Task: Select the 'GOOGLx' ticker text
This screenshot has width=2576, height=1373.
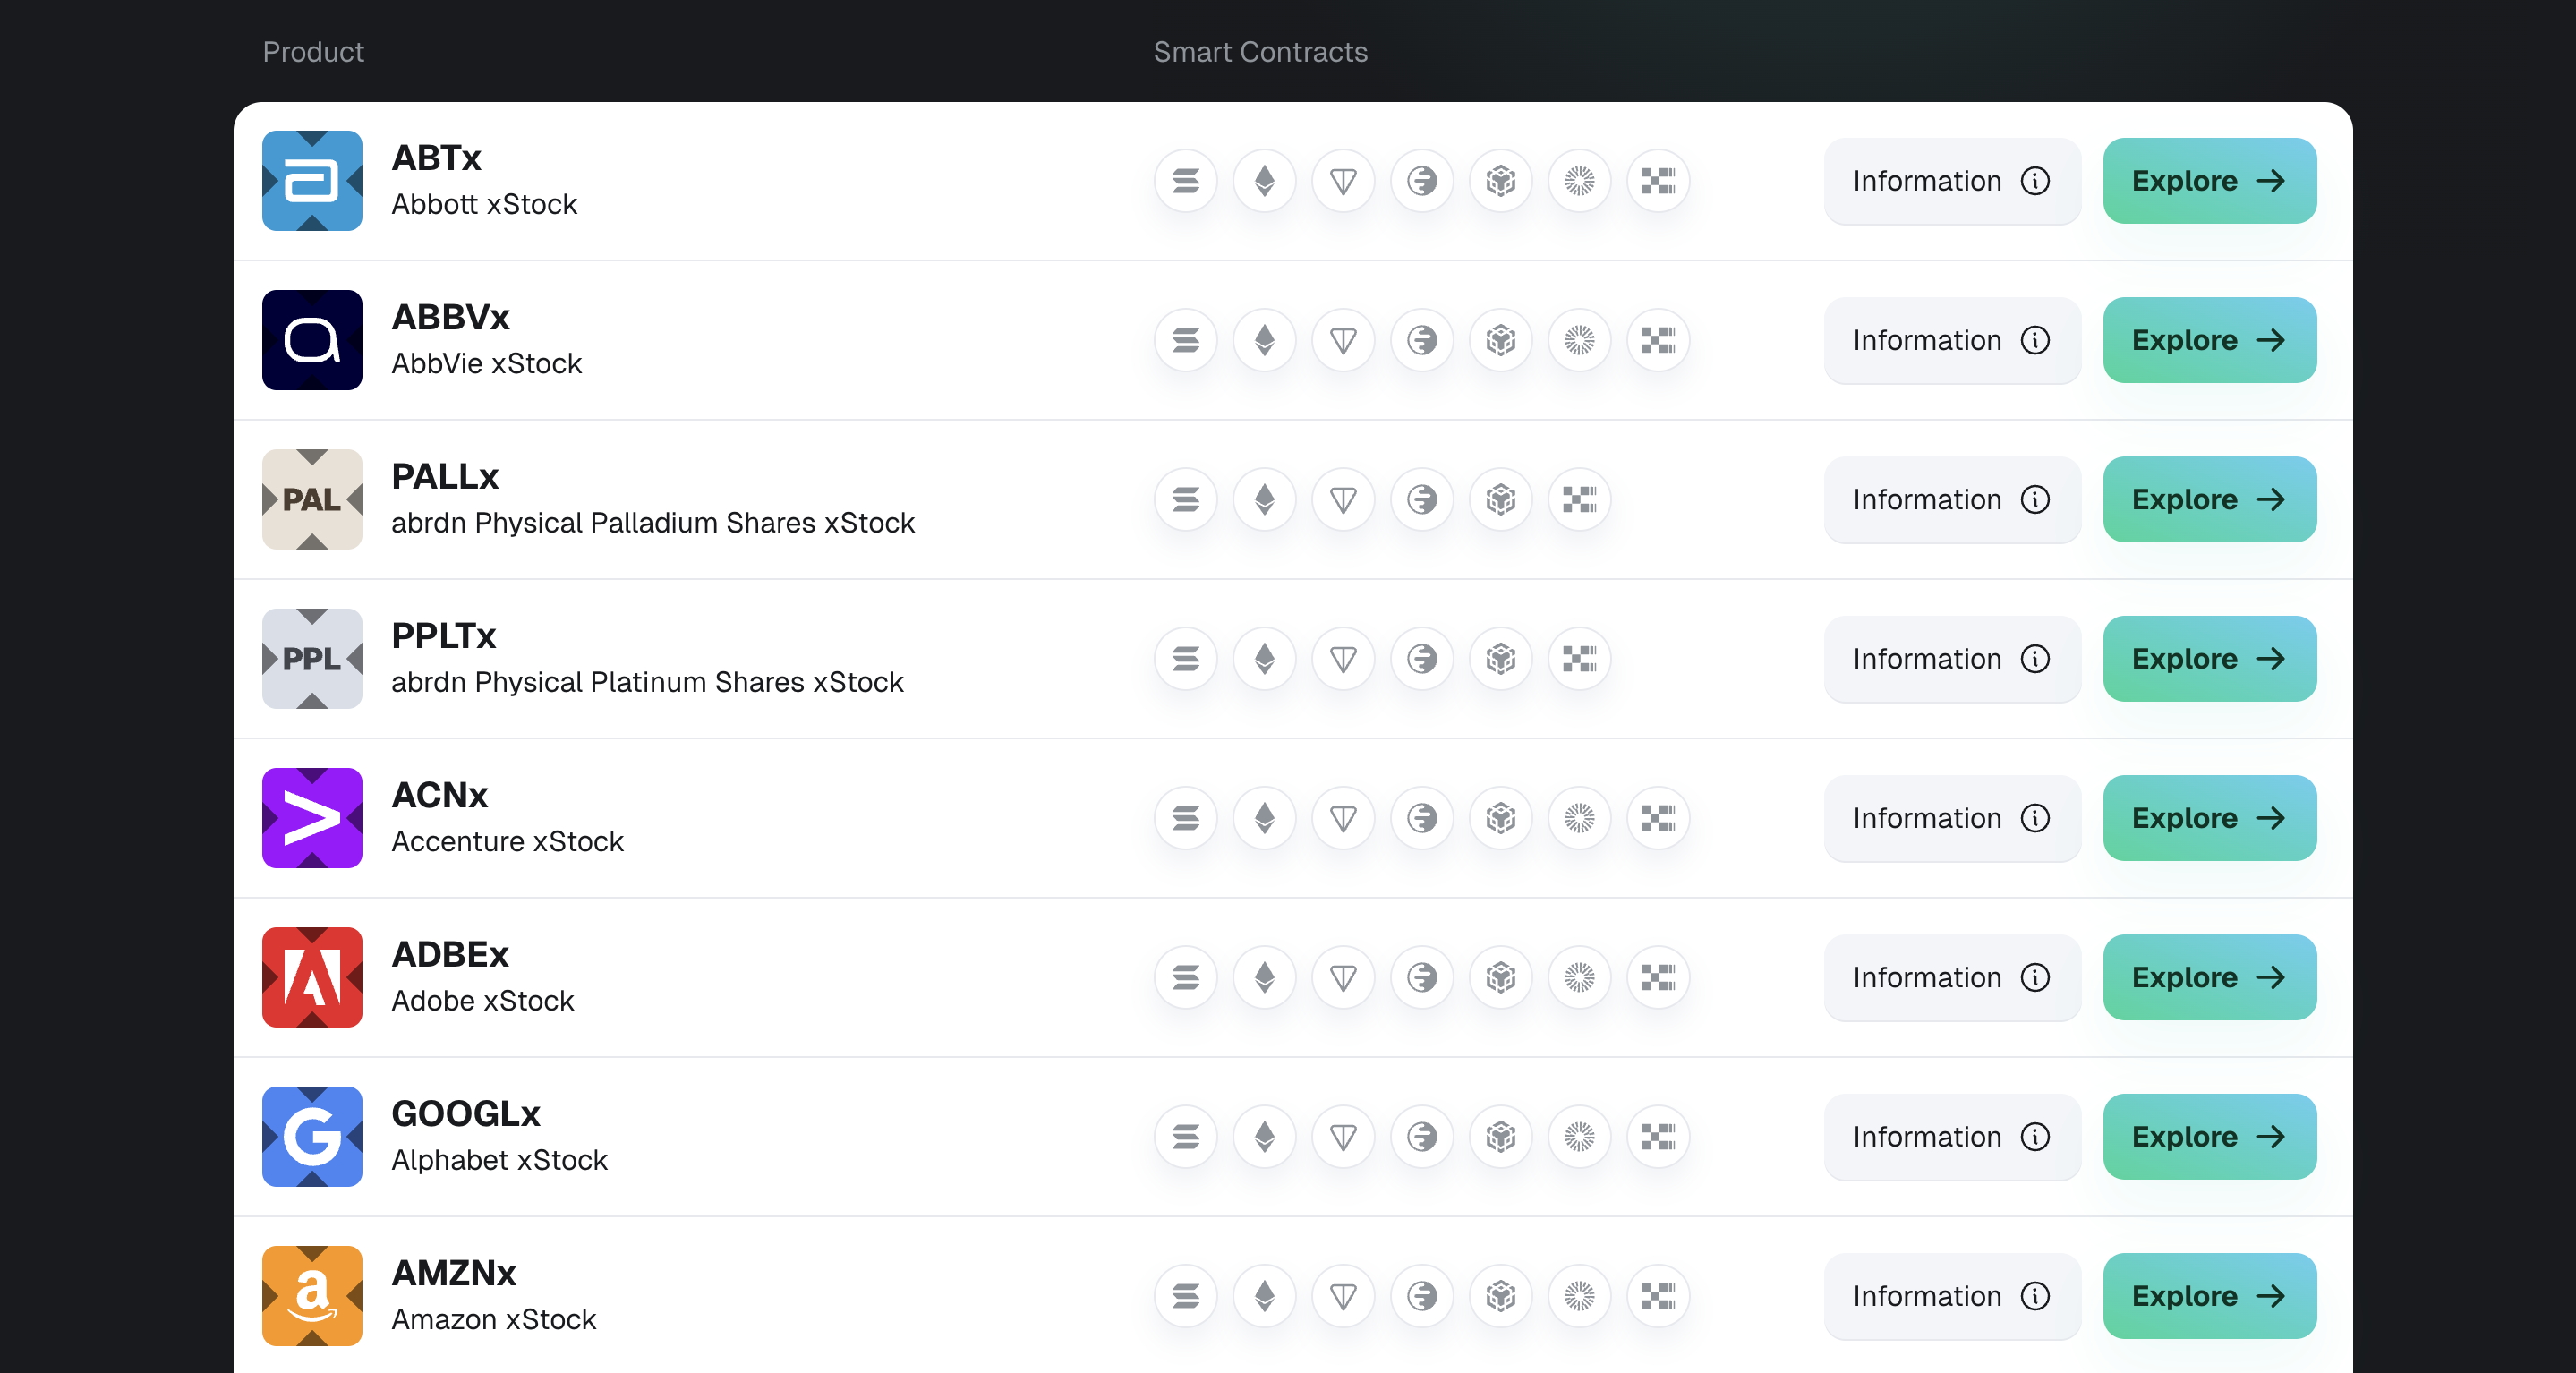Action: [466, 1113]
